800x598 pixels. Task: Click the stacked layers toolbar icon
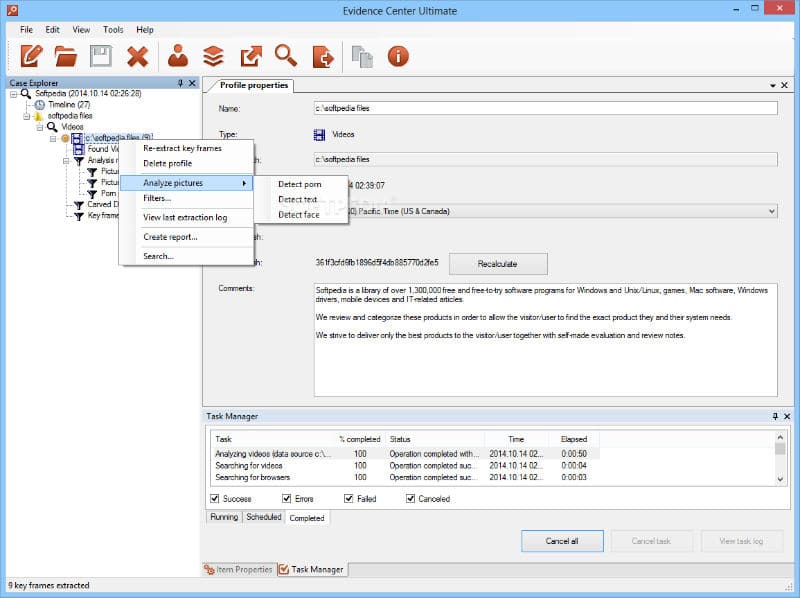pyautogui.click(x=213, y=56)
